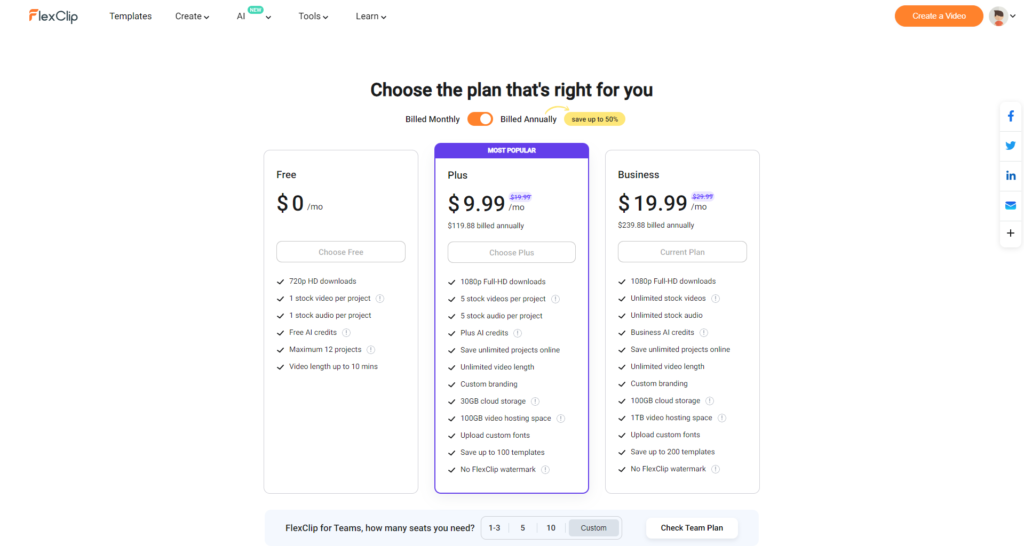Screen dimensions: 1024x546
Task: Share page on Twitter
Action: 1010,146
